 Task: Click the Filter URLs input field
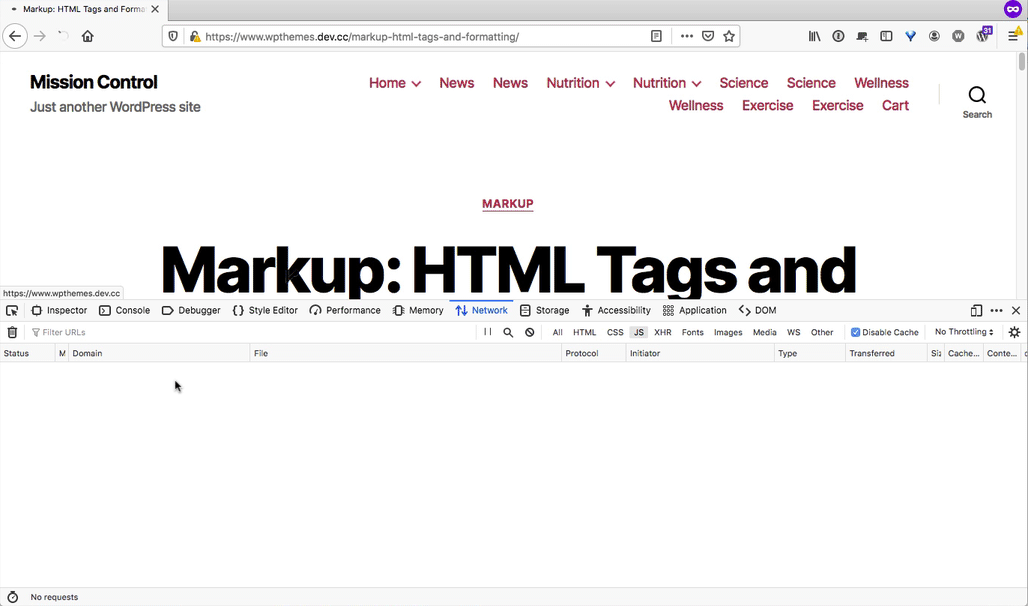coord(250,332)
